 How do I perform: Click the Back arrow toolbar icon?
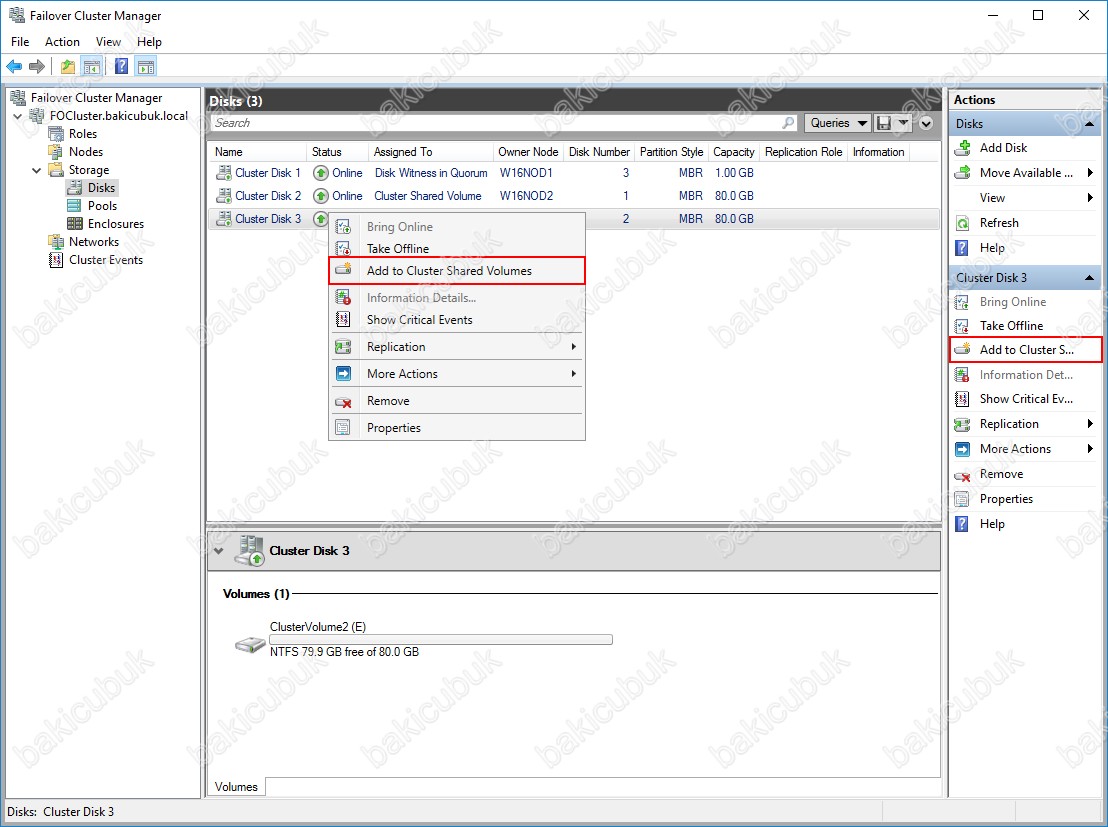tap(13, 66)
